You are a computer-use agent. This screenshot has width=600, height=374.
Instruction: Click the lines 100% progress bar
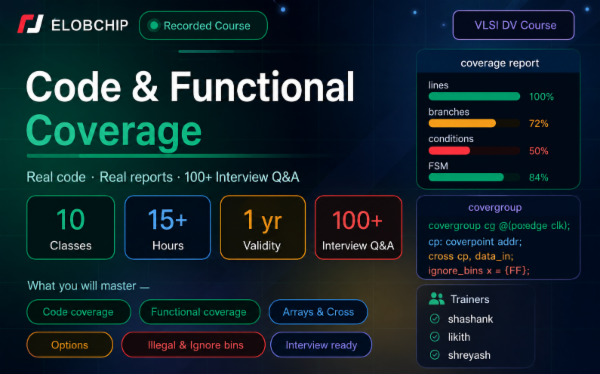tap(474, 96)
